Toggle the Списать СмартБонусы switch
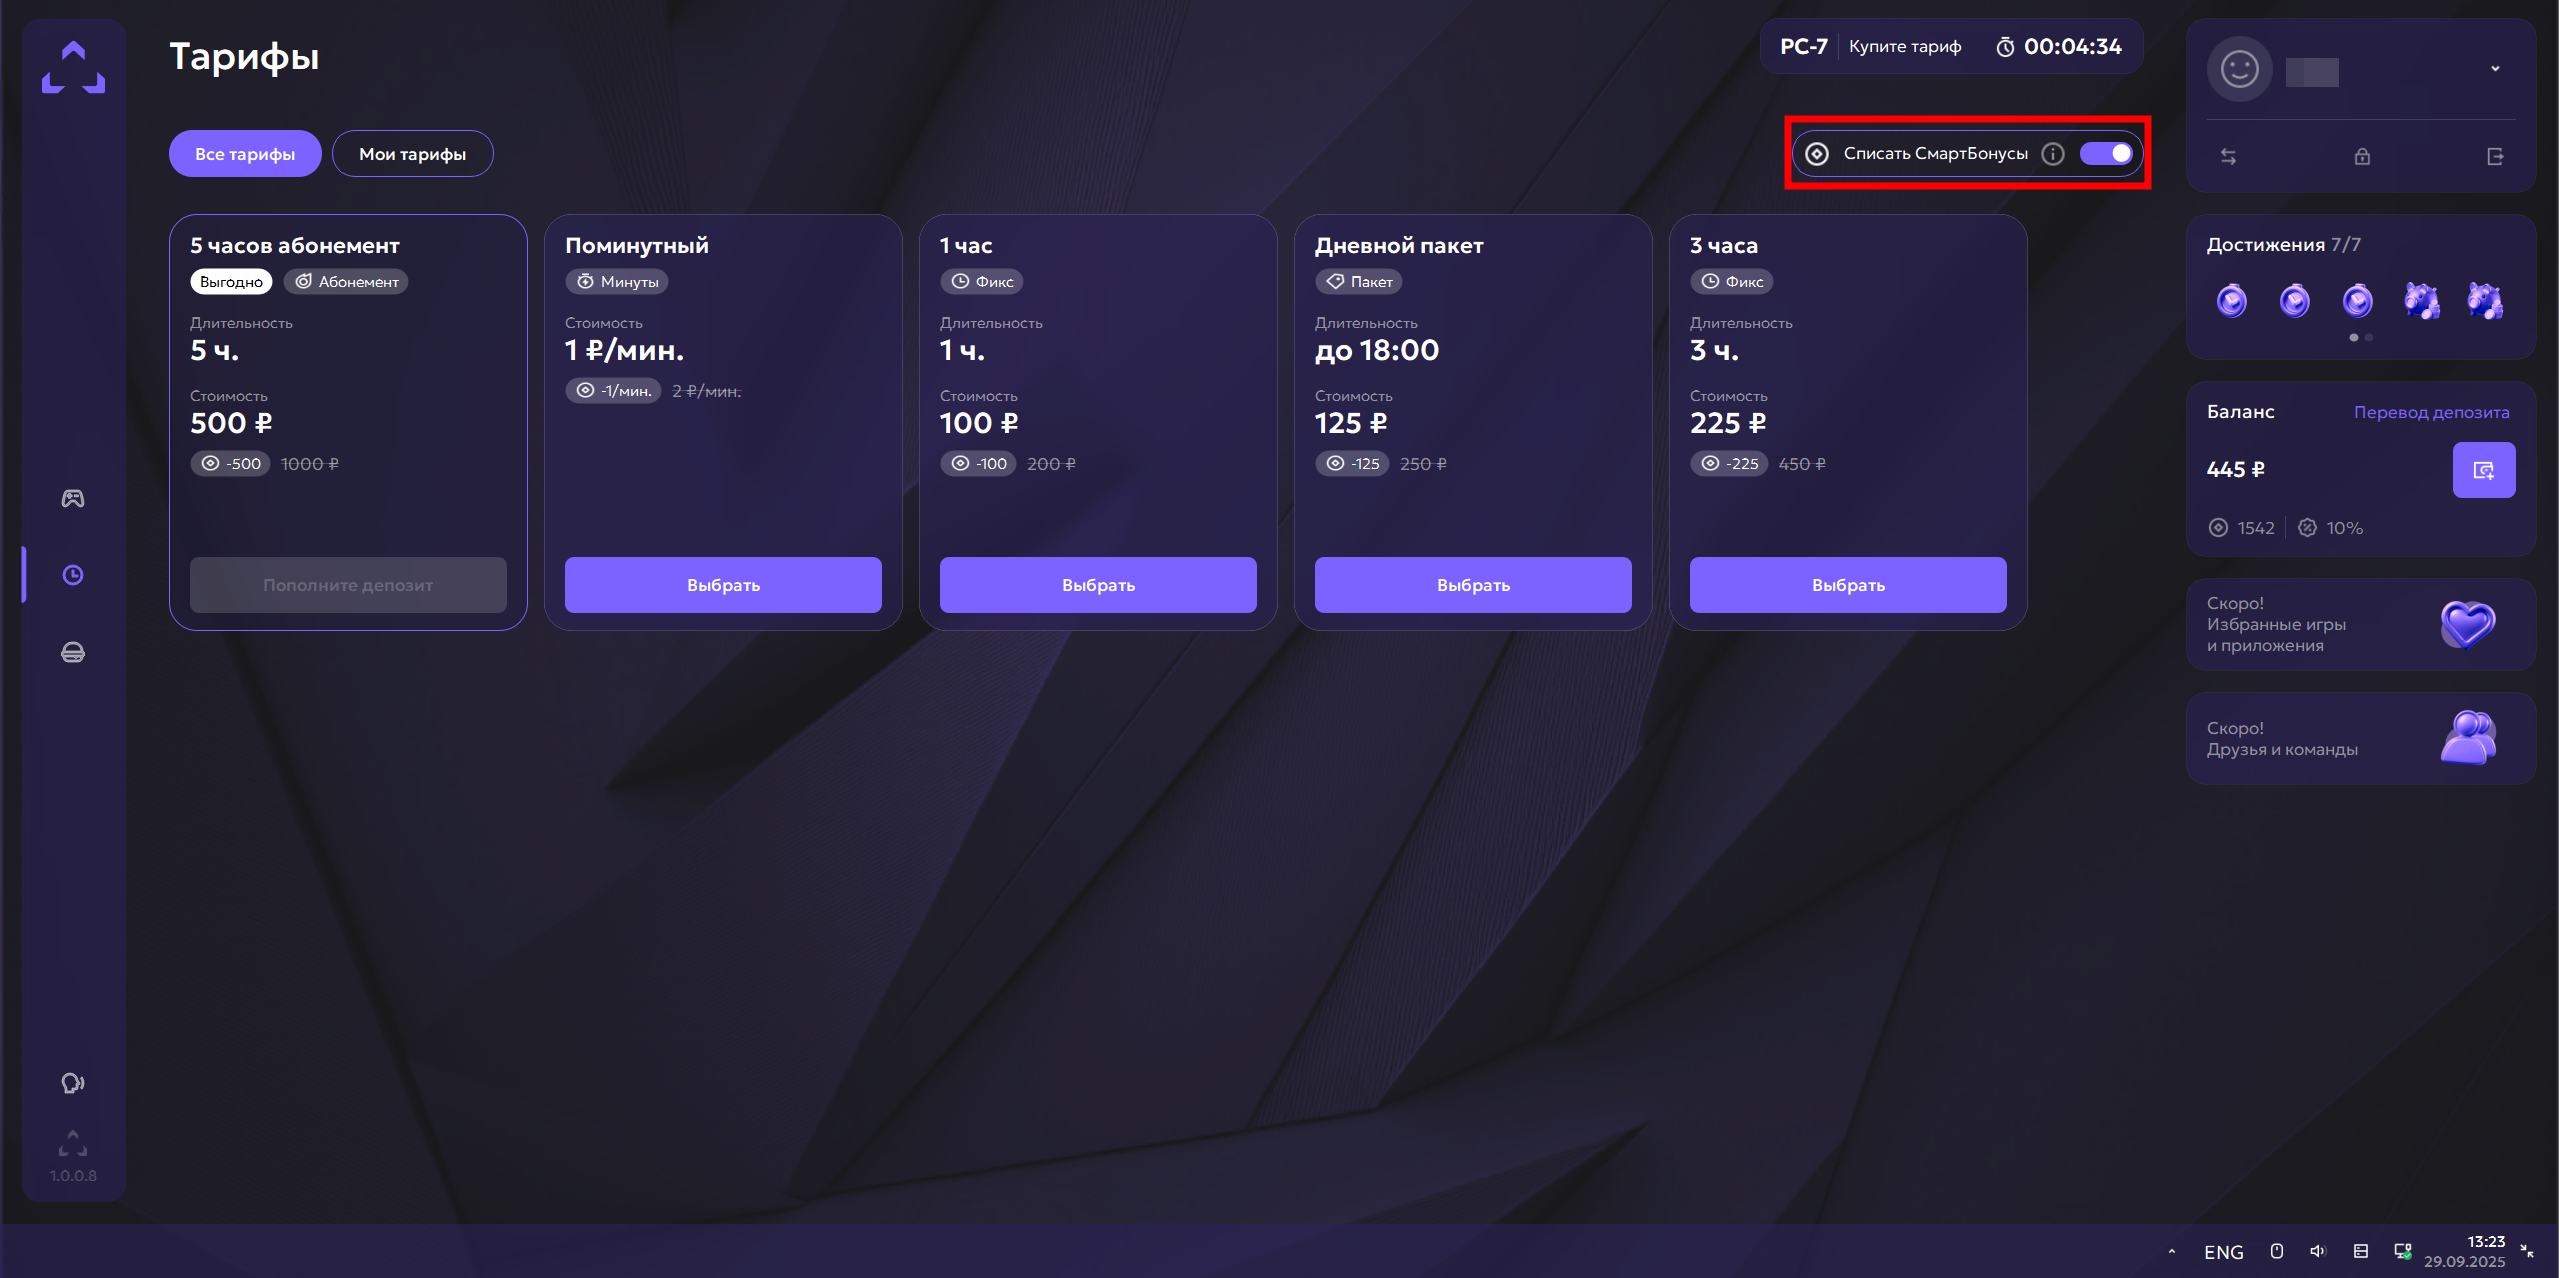The height and width of the screenshot is (1278, 2559). point(2107,153)
